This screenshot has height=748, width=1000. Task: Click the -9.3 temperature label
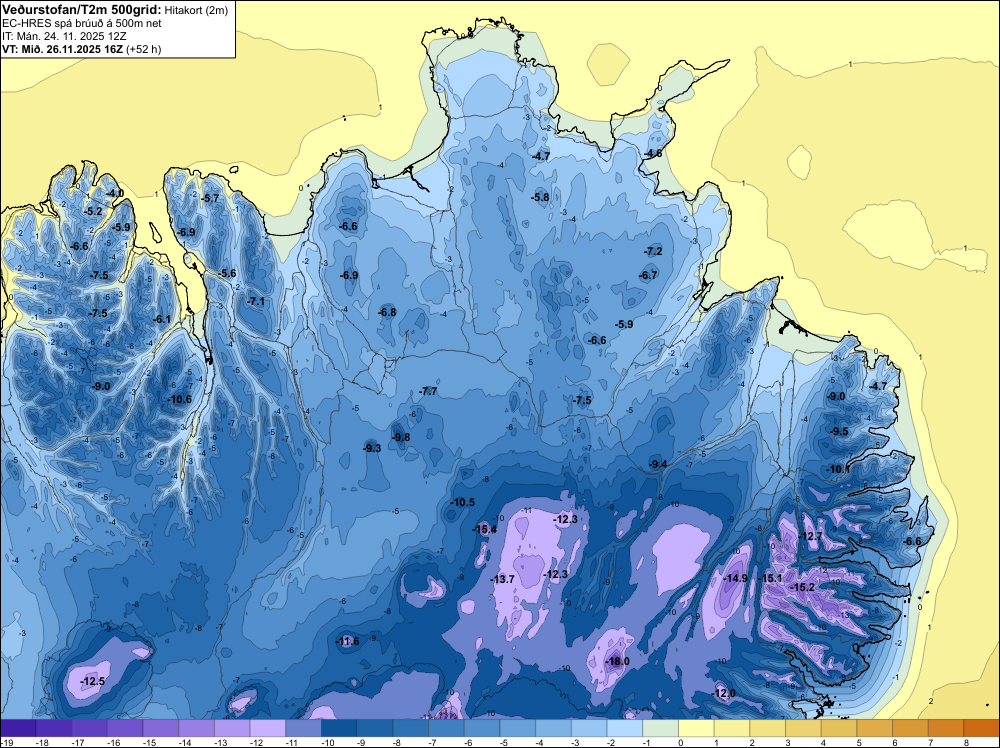(x=372, y=448)
